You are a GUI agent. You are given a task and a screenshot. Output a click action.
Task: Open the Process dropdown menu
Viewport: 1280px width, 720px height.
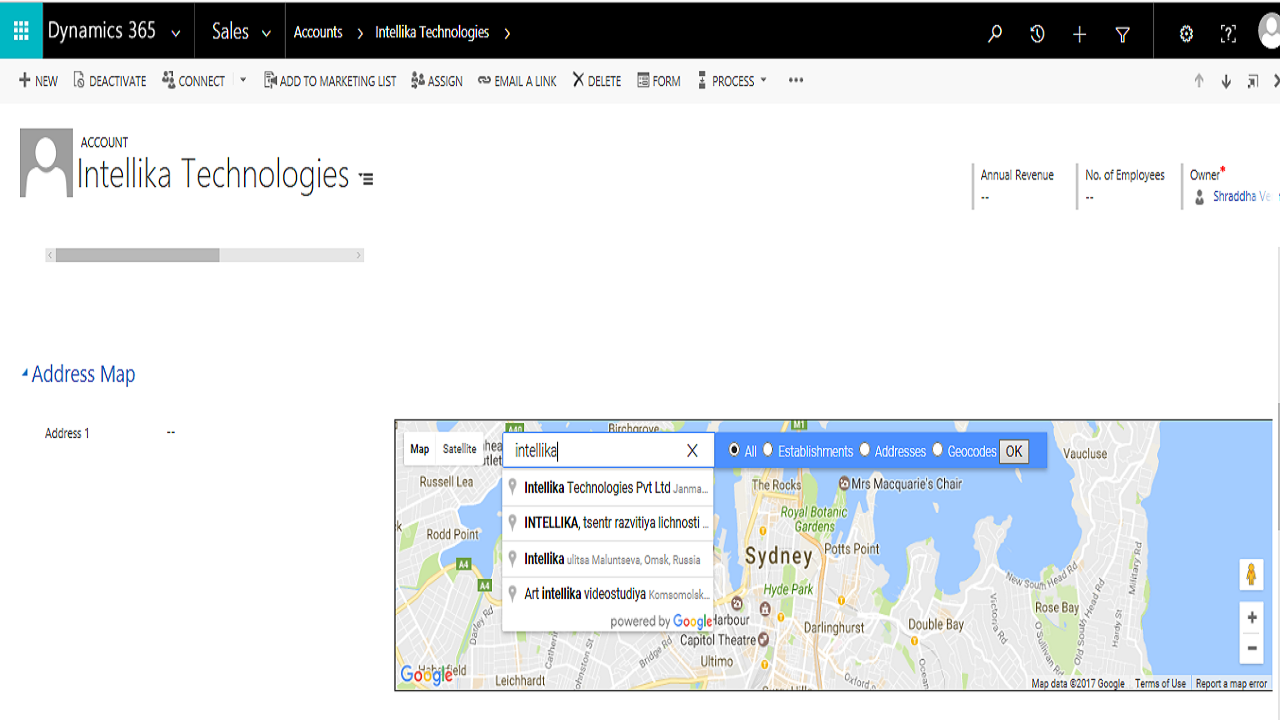tap(733, 81)
